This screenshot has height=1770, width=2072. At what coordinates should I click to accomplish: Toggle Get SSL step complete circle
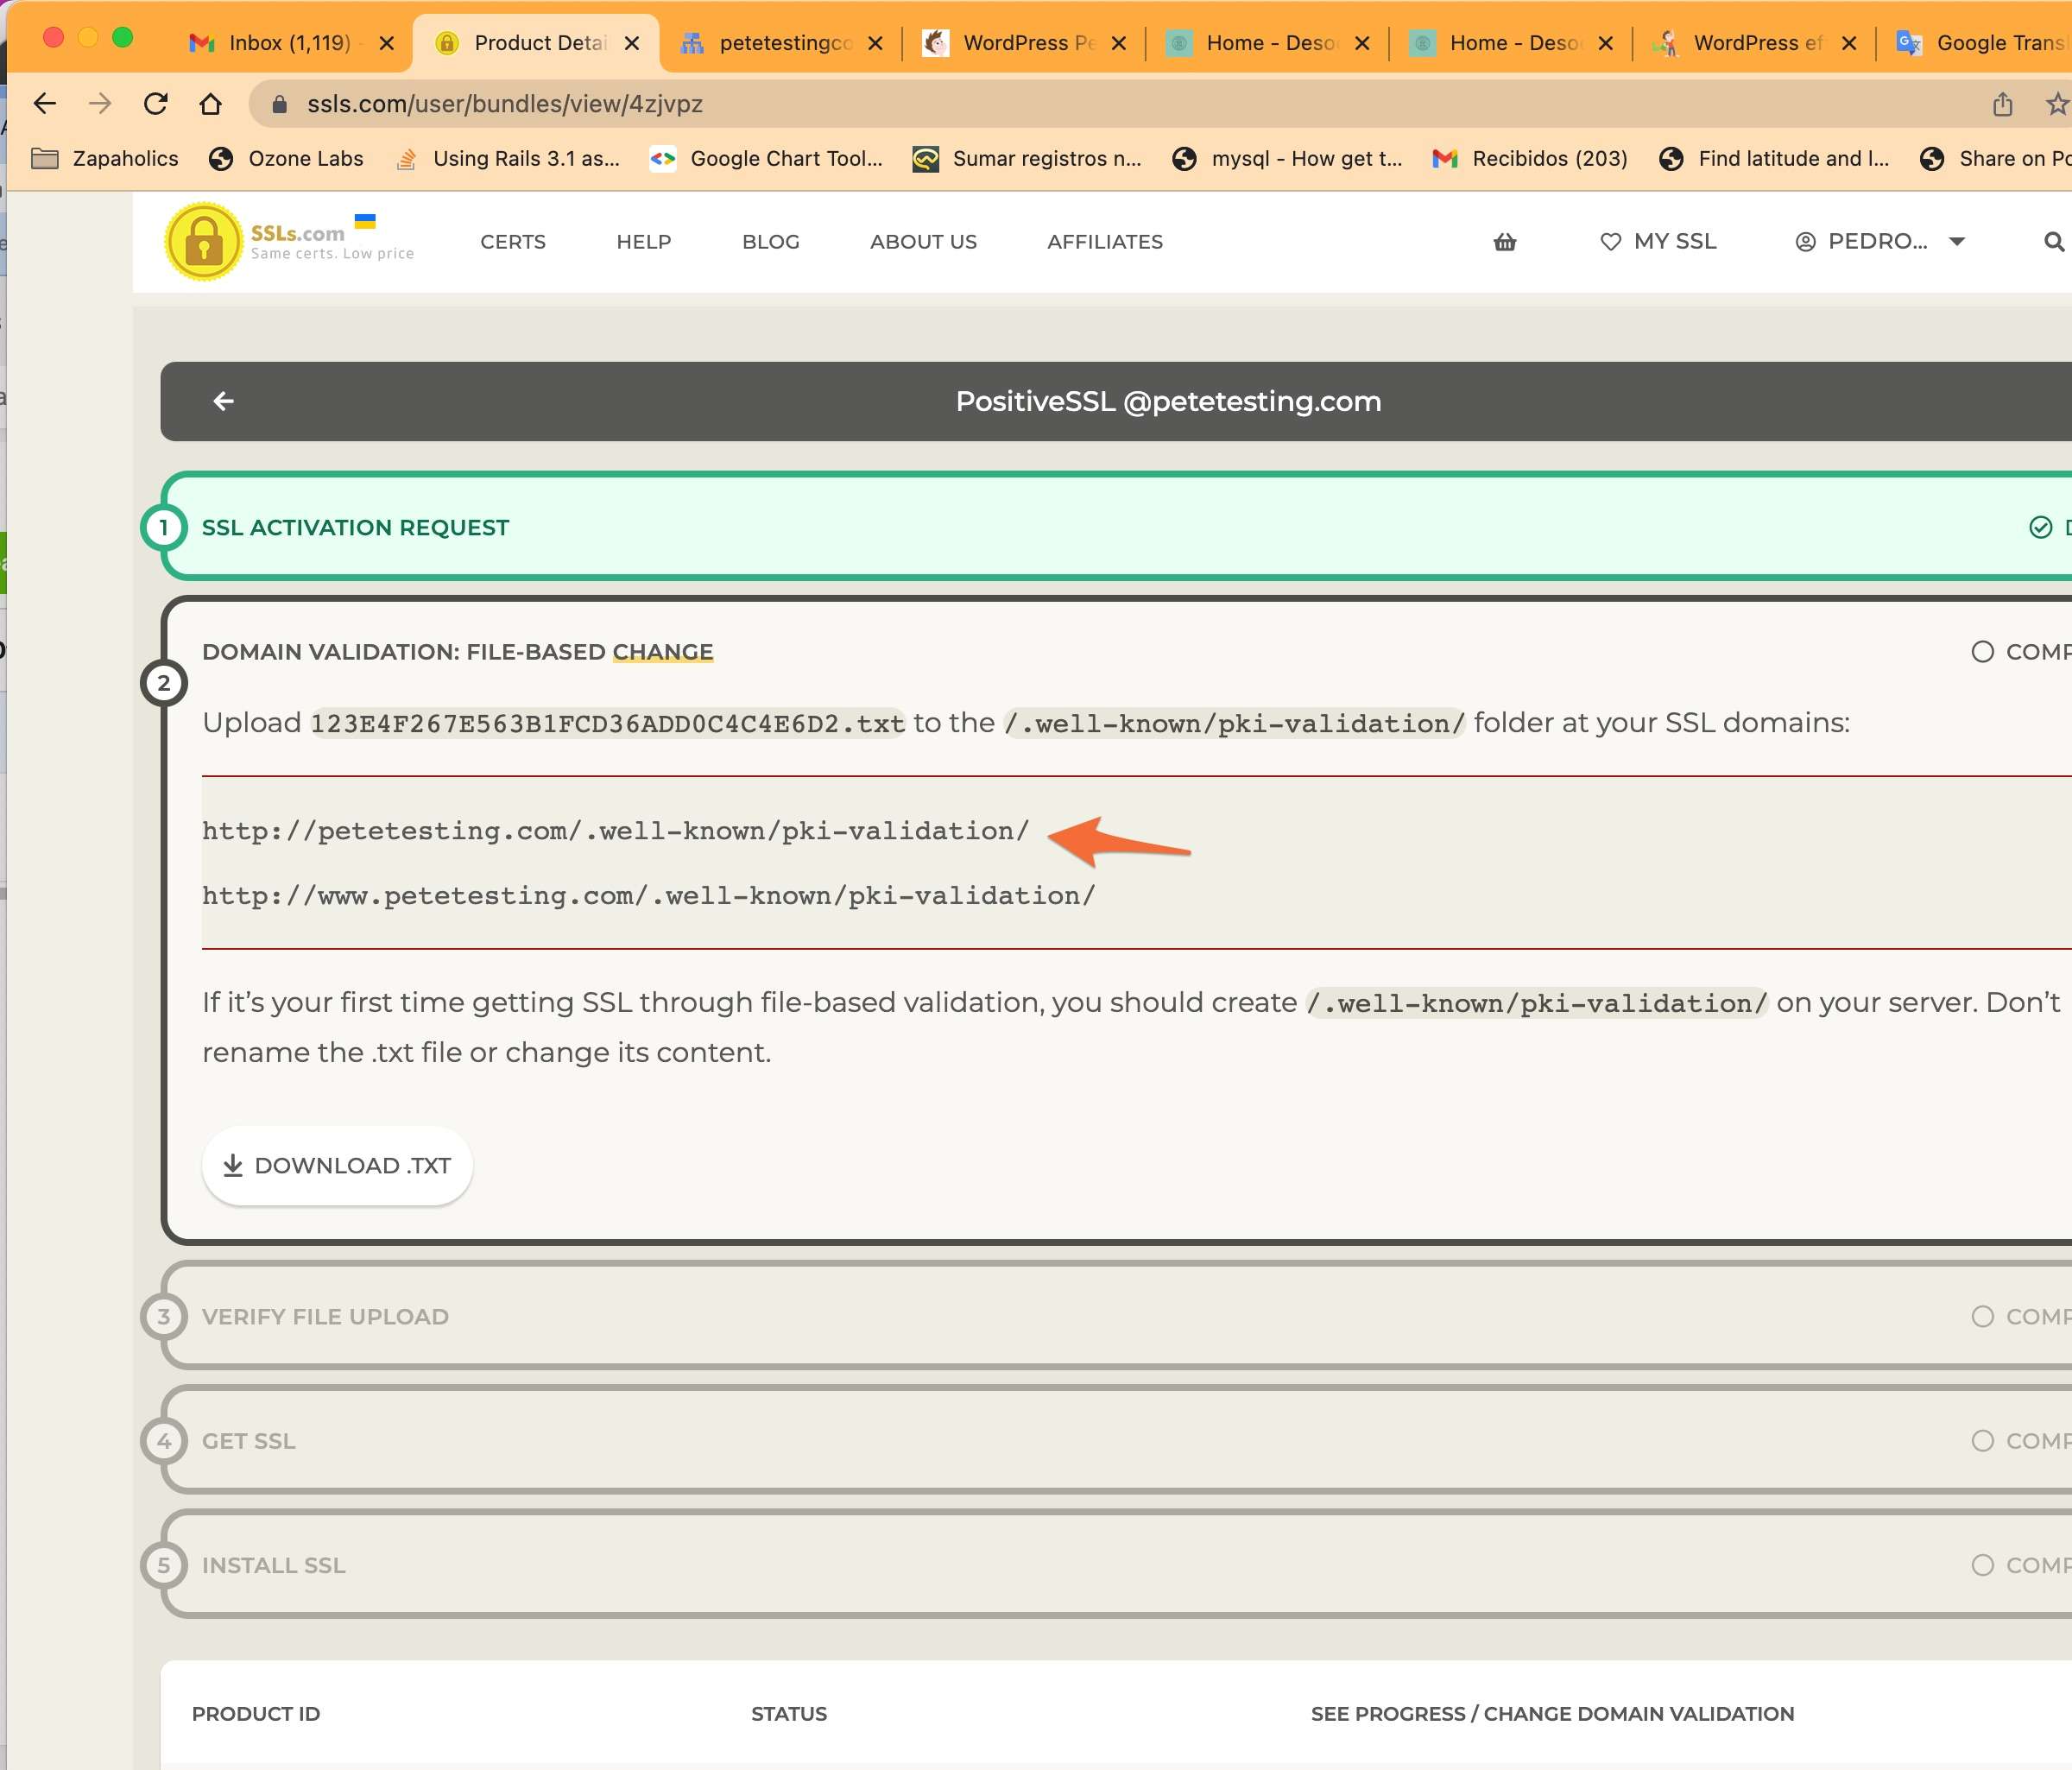[1982, 1441]
